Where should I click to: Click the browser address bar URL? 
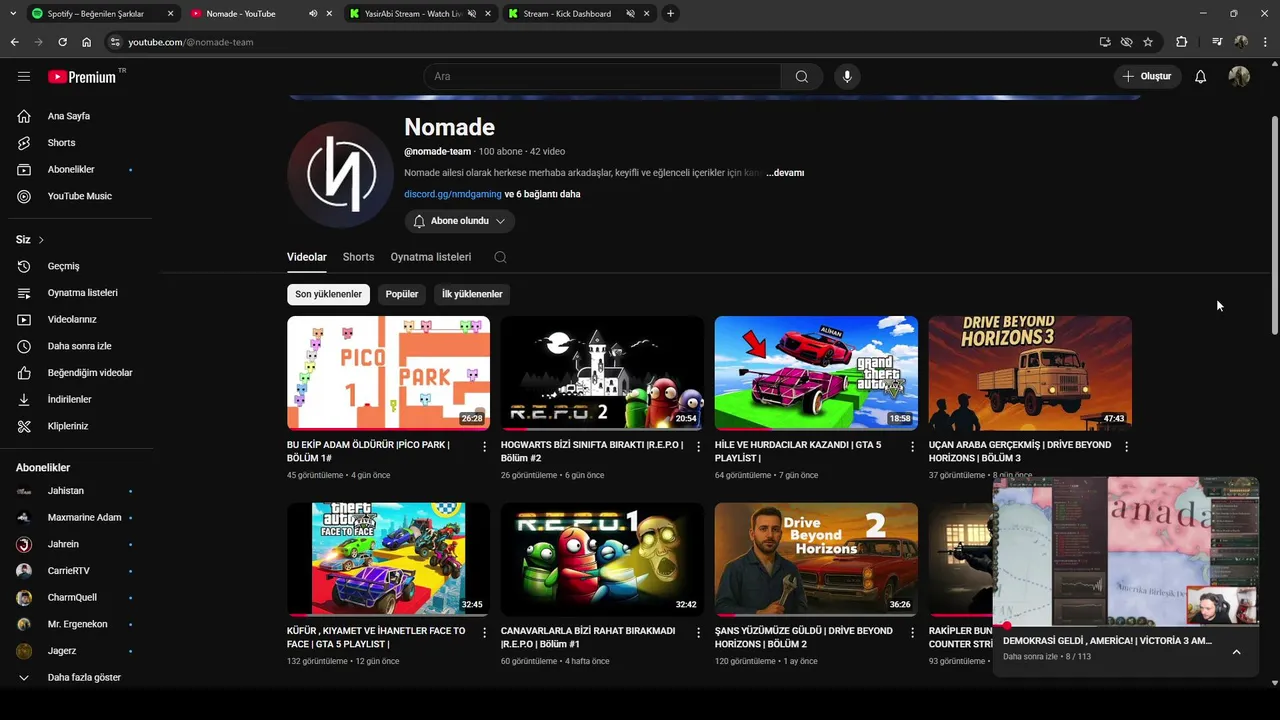[x=190, y=42]
